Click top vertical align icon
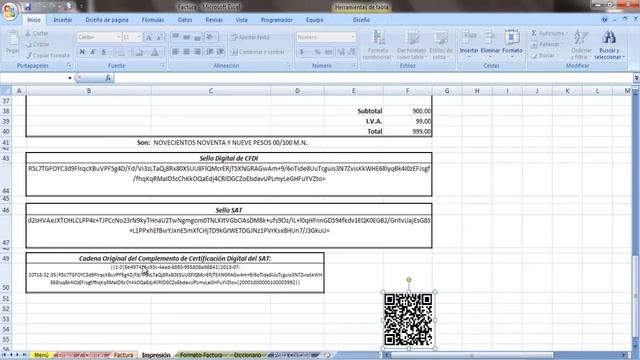Image resolution: width=640 pixels, height=360 pixels. click(176, 37)
